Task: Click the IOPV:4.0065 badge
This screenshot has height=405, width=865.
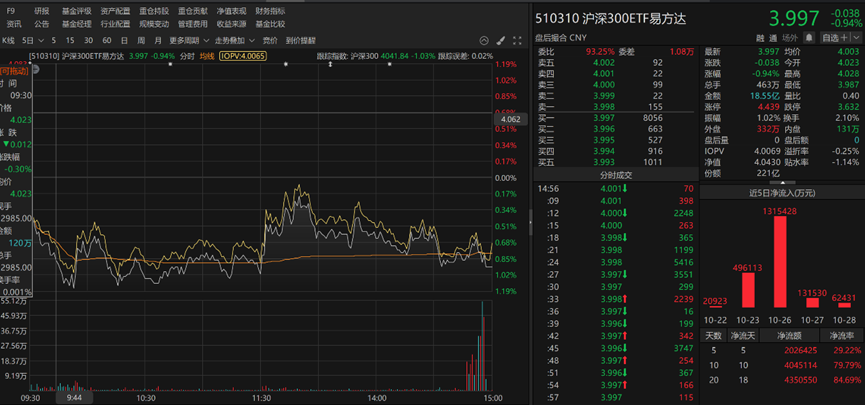Action: pyautogui.click(x=243, y=56)
